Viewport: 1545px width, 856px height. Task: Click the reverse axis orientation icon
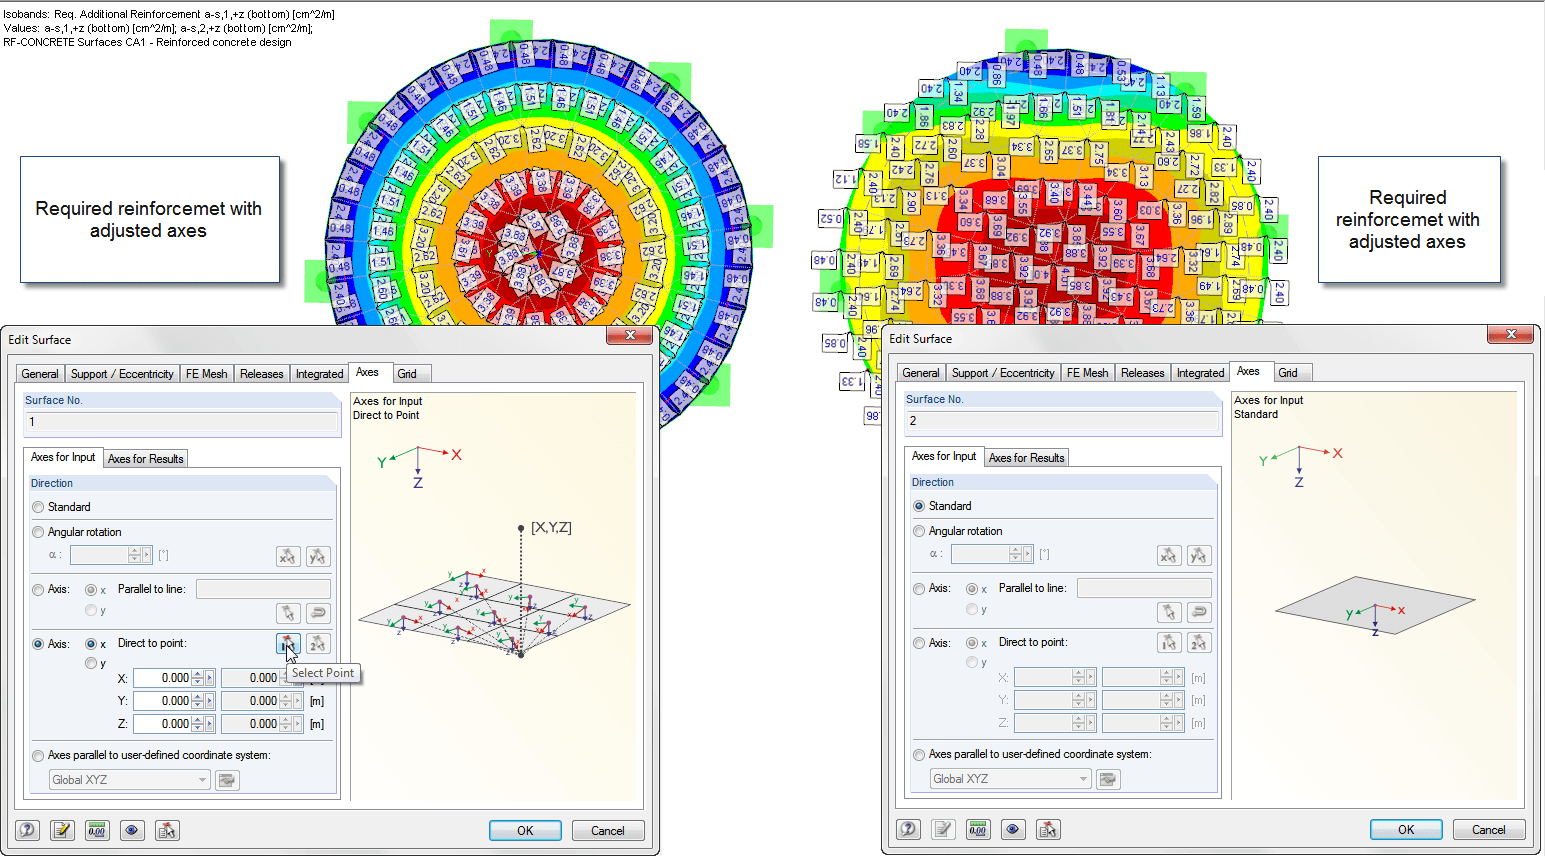point(318,613)
